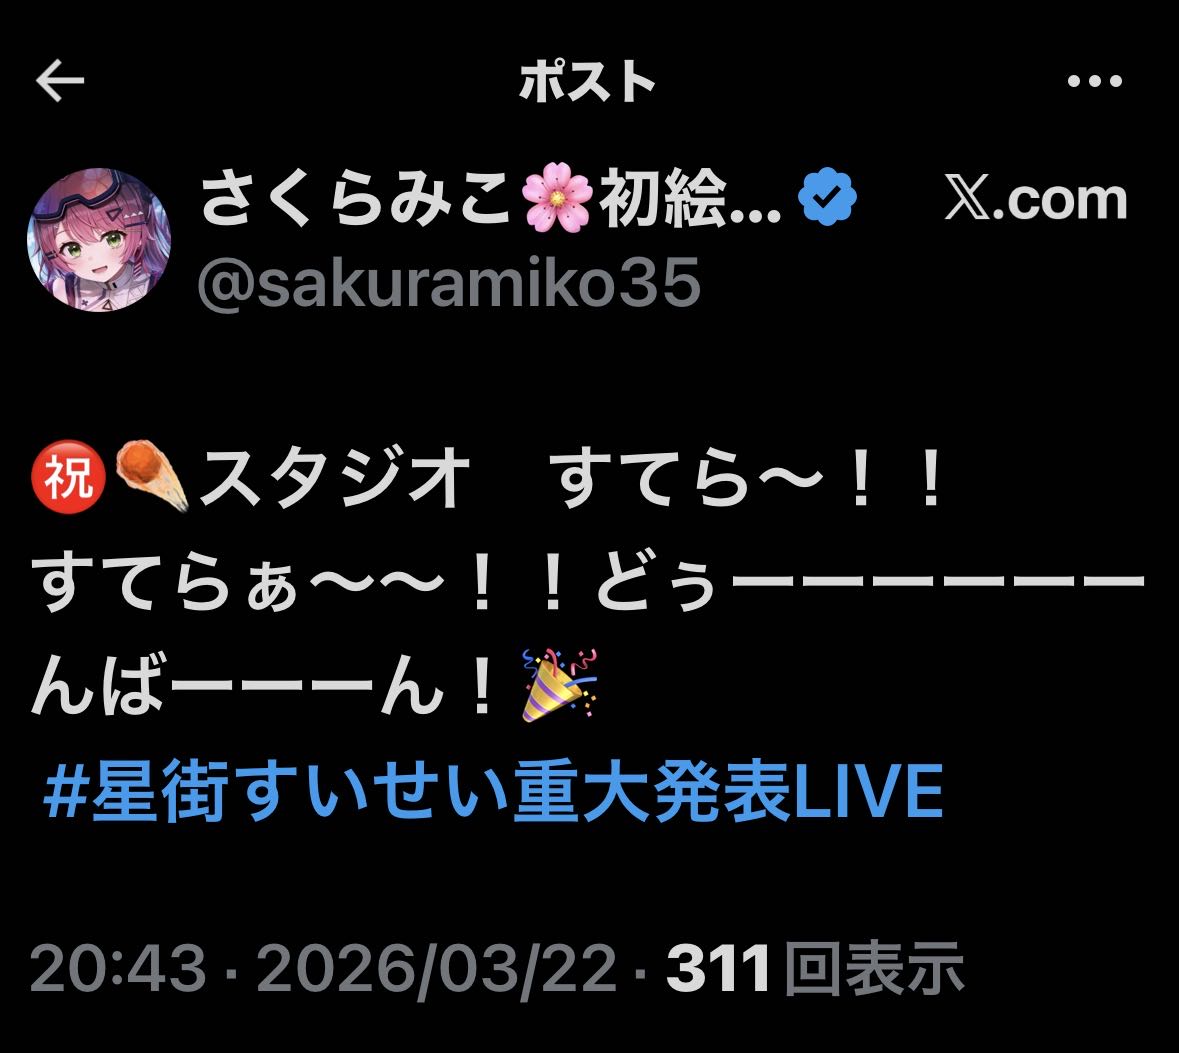
Task: Click the 2026/03/22 post date
Action: pos(437,969)
